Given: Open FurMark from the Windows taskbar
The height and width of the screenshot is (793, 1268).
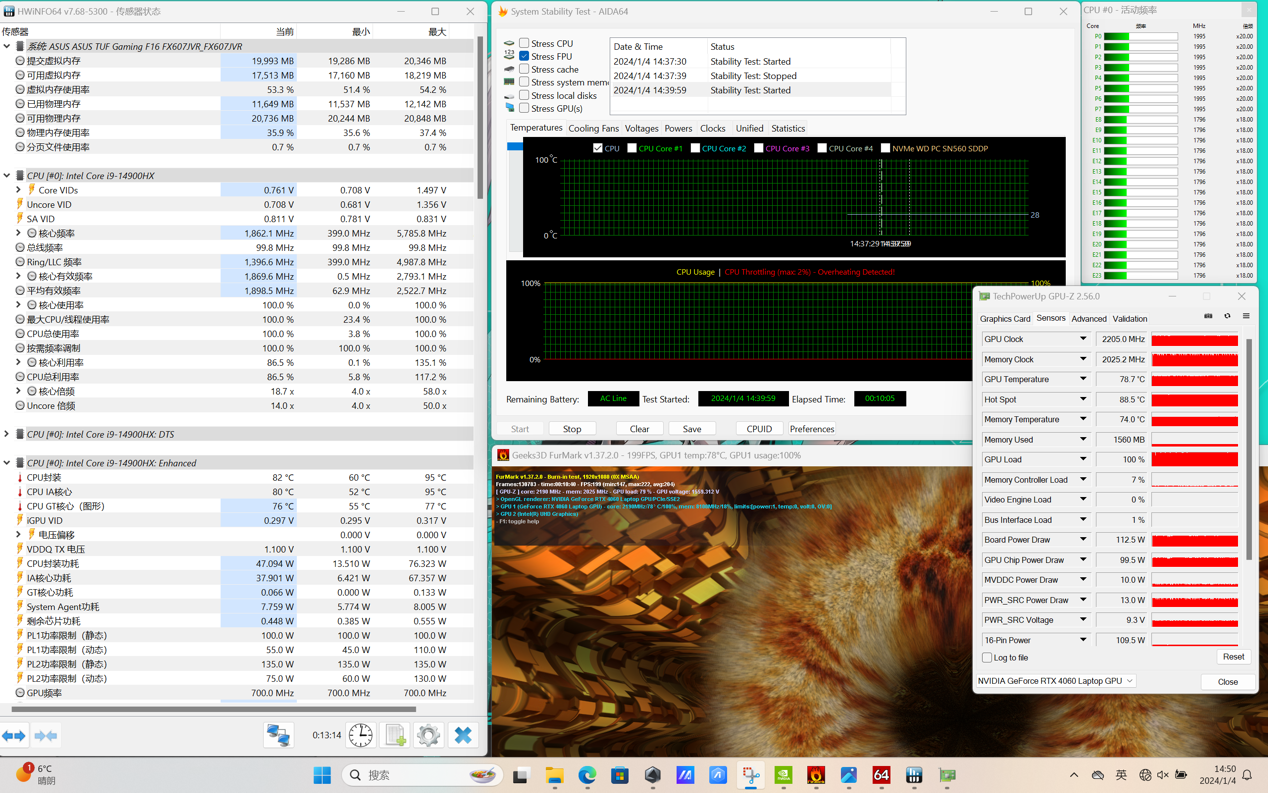Looking at the screenshot, I should tap(816, 775).
